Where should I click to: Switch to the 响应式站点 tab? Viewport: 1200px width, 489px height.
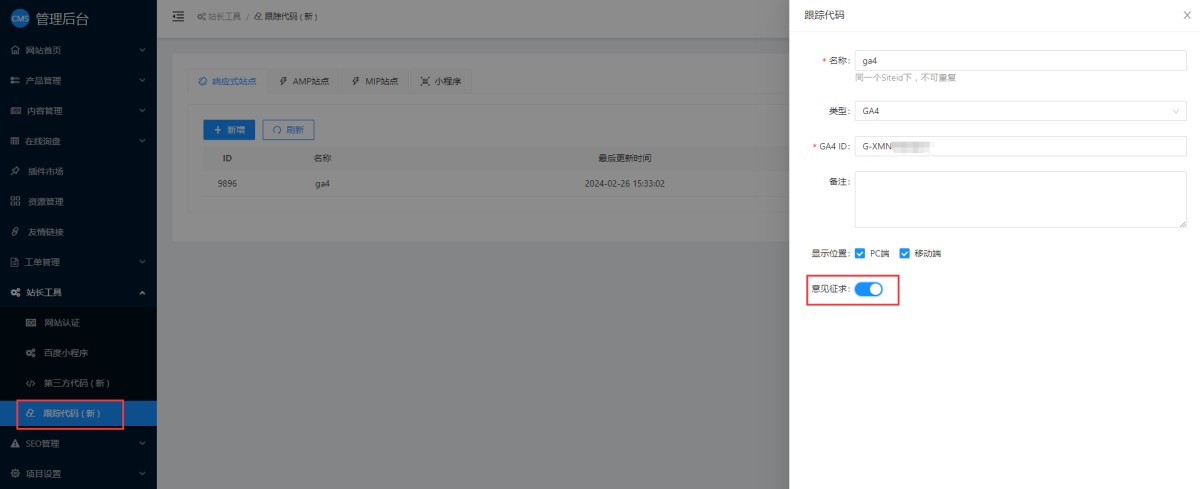(228, 81)
